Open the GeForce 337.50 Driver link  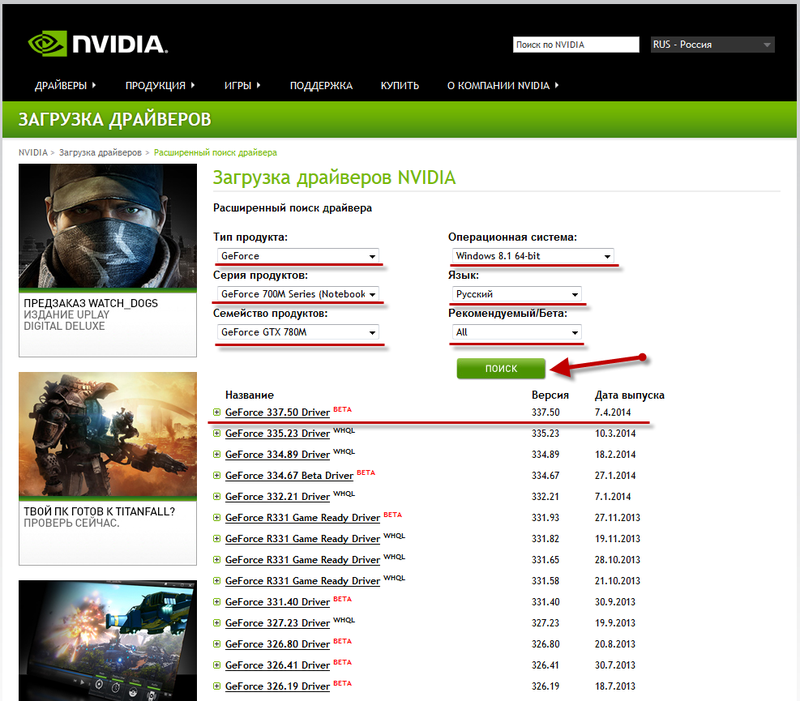[277, 412]
